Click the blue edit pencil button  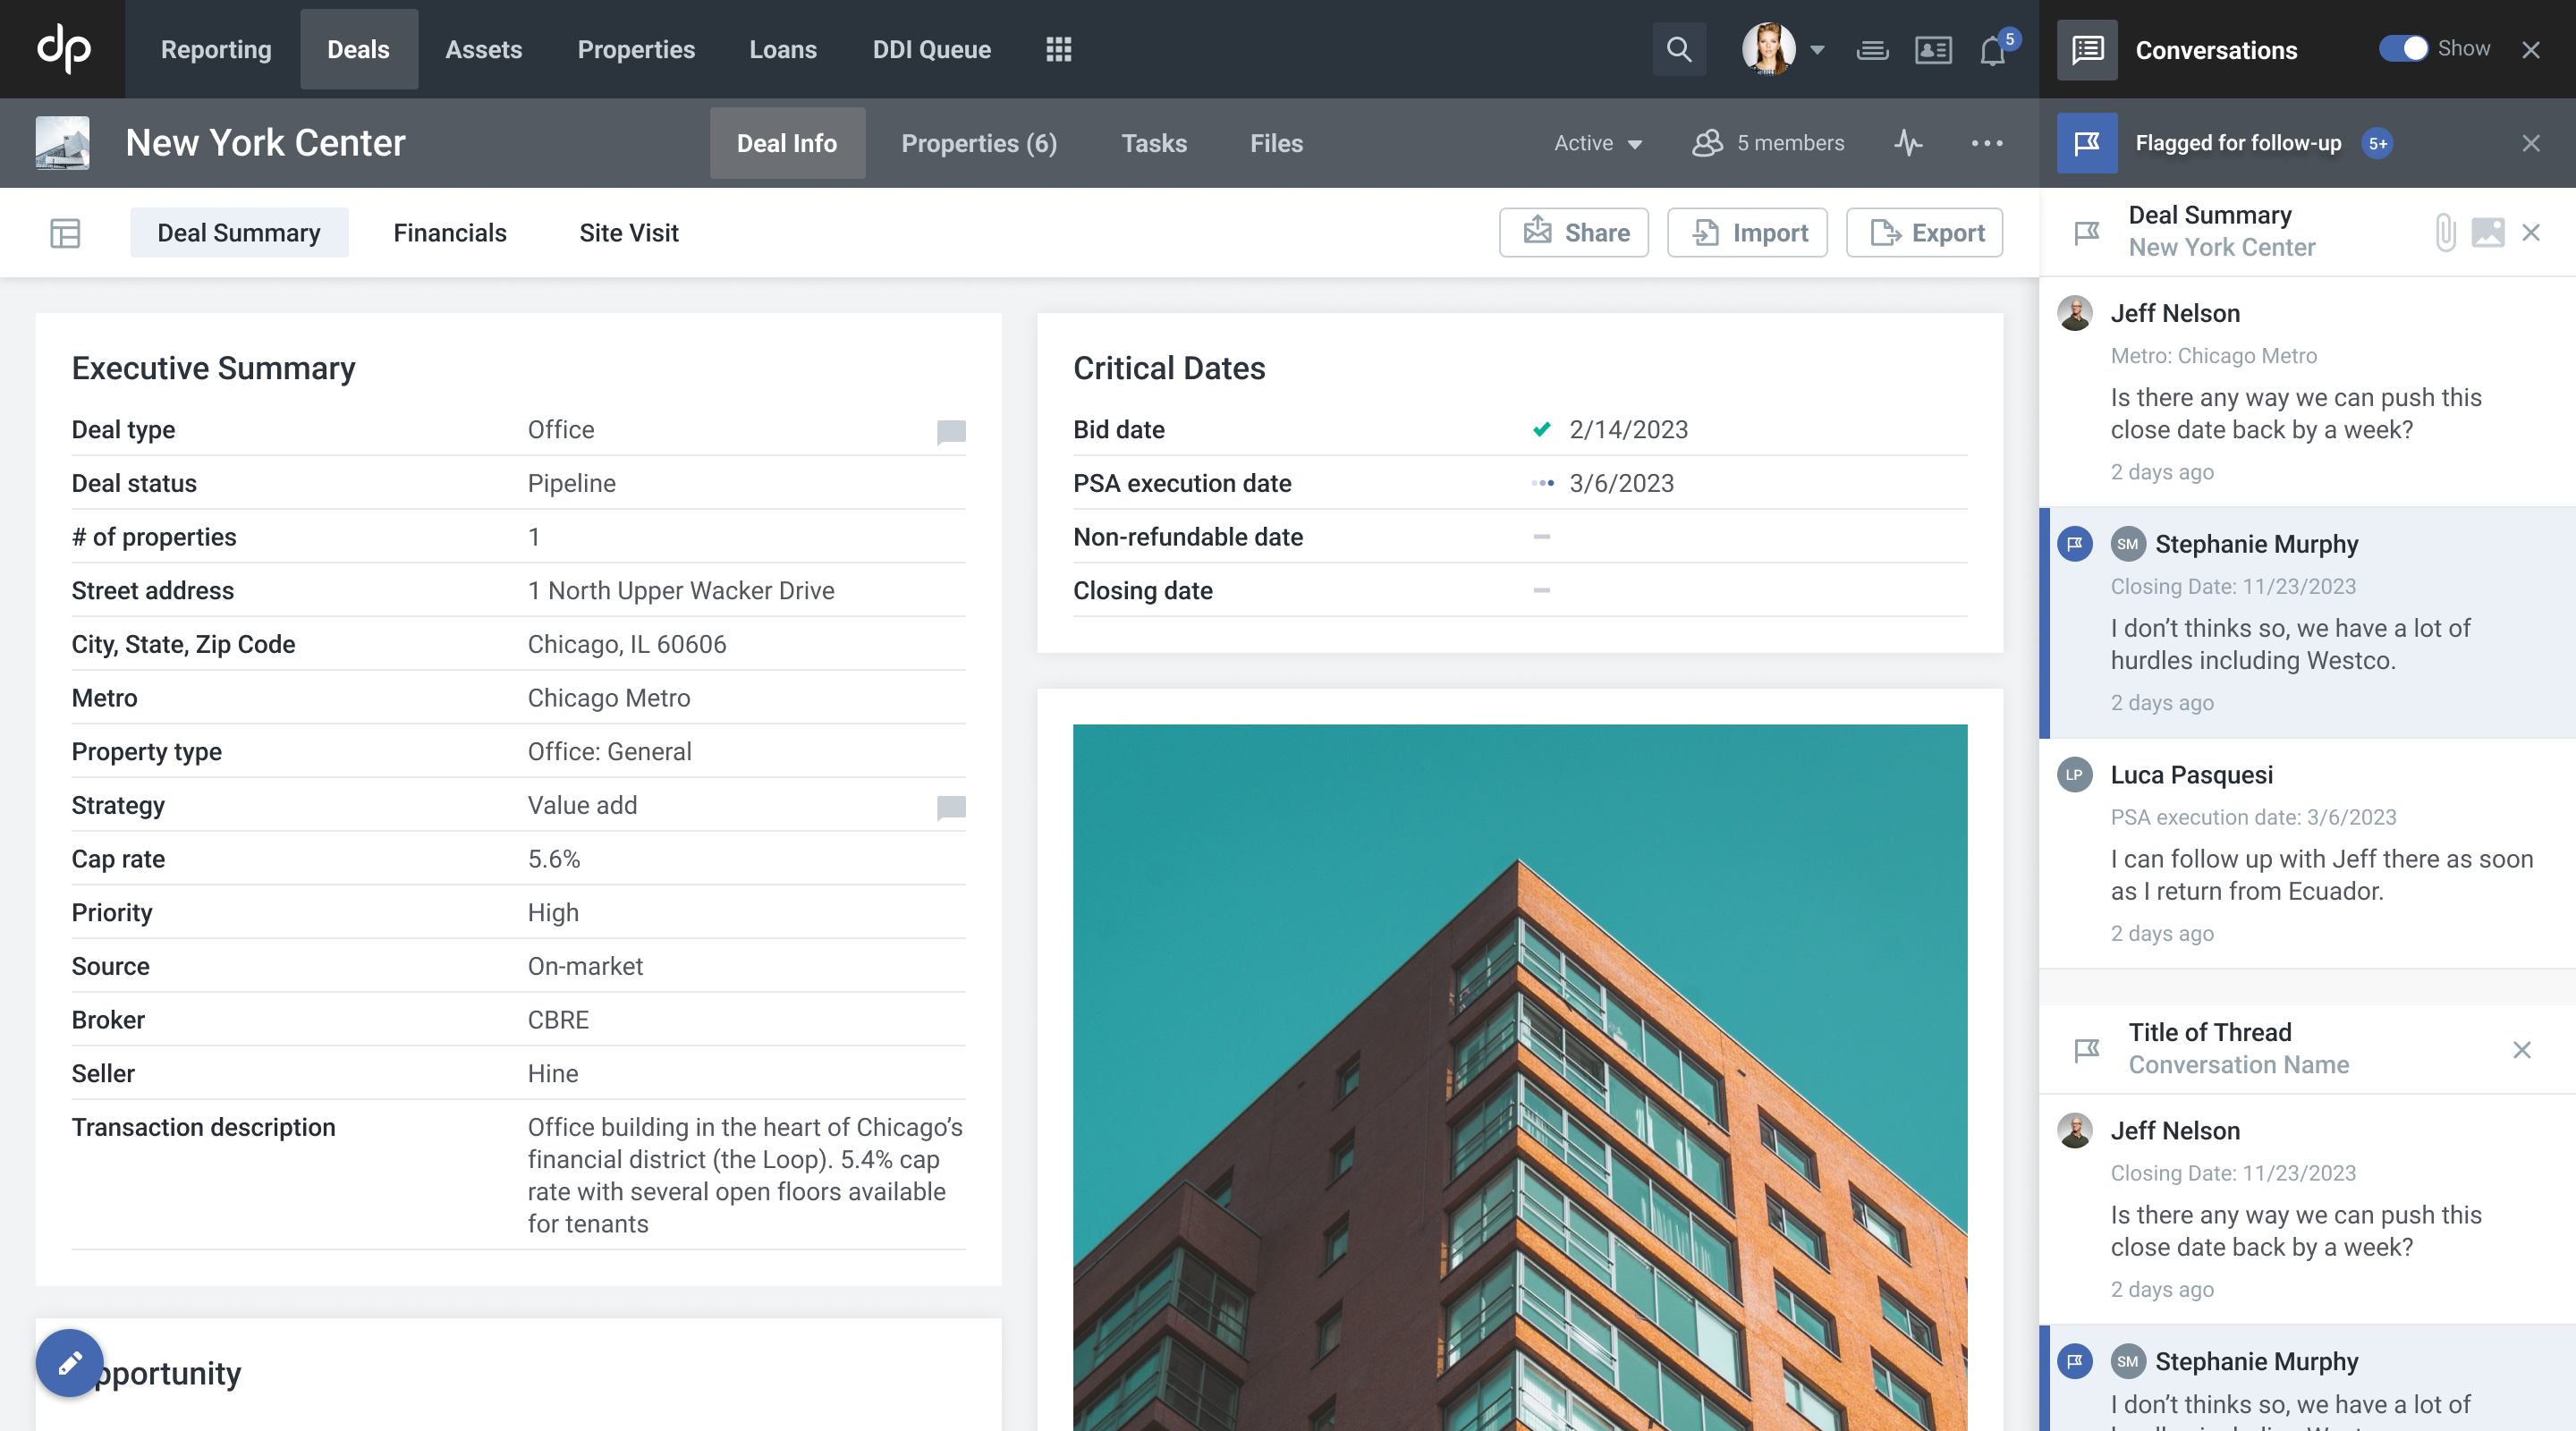pos(69,1362)
